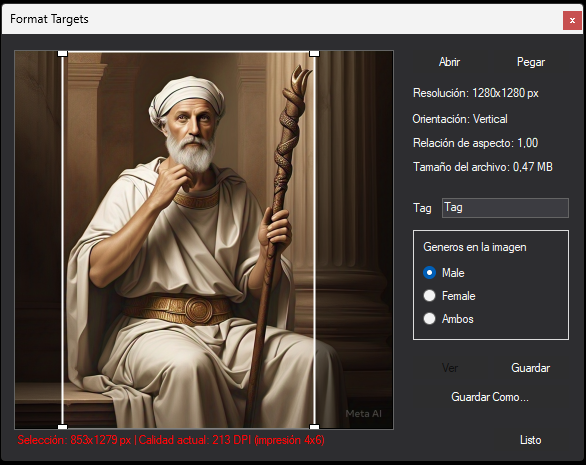Click the bottom-right crop selection handle
The height and width of the screenshot is (465, 586).
coord(315,426)
